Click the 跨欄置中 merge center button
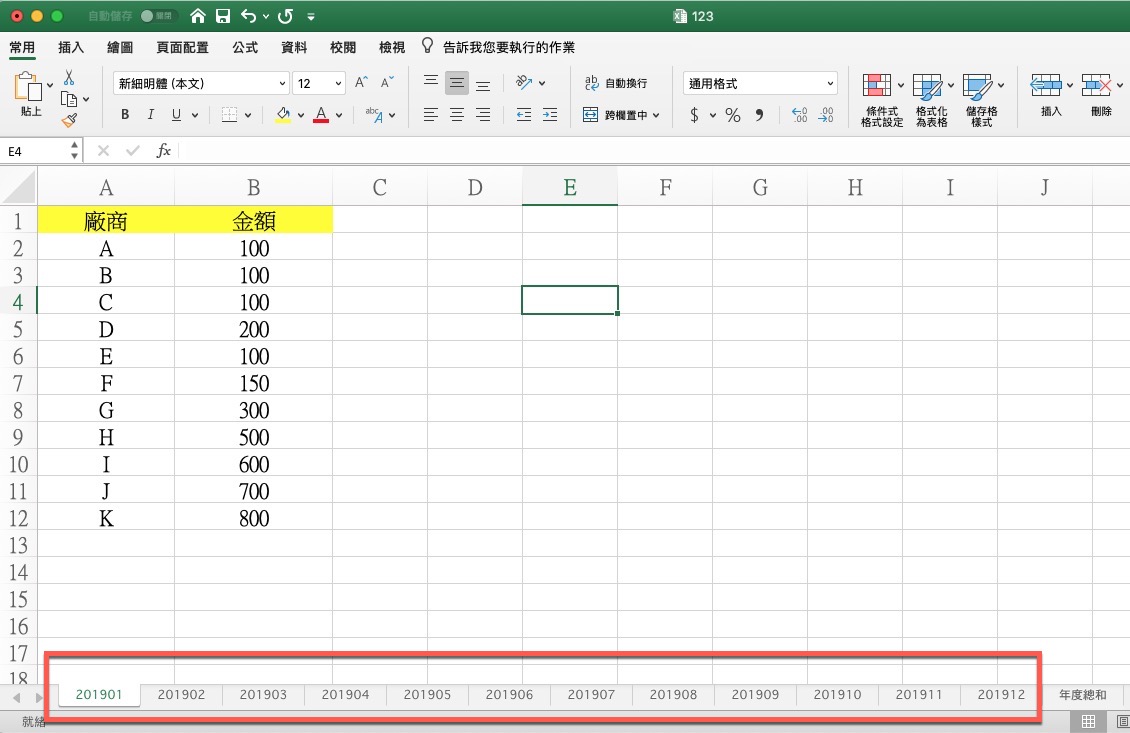The image size is (1130, 733). (621, 115)
